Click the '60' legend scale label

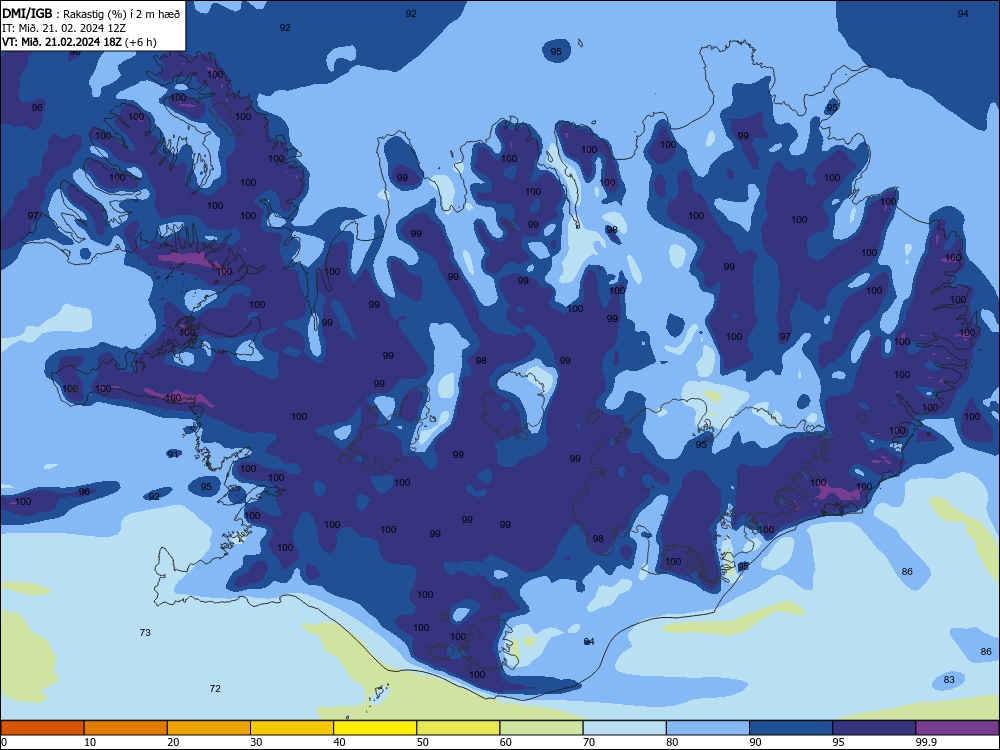click(506, 742)
